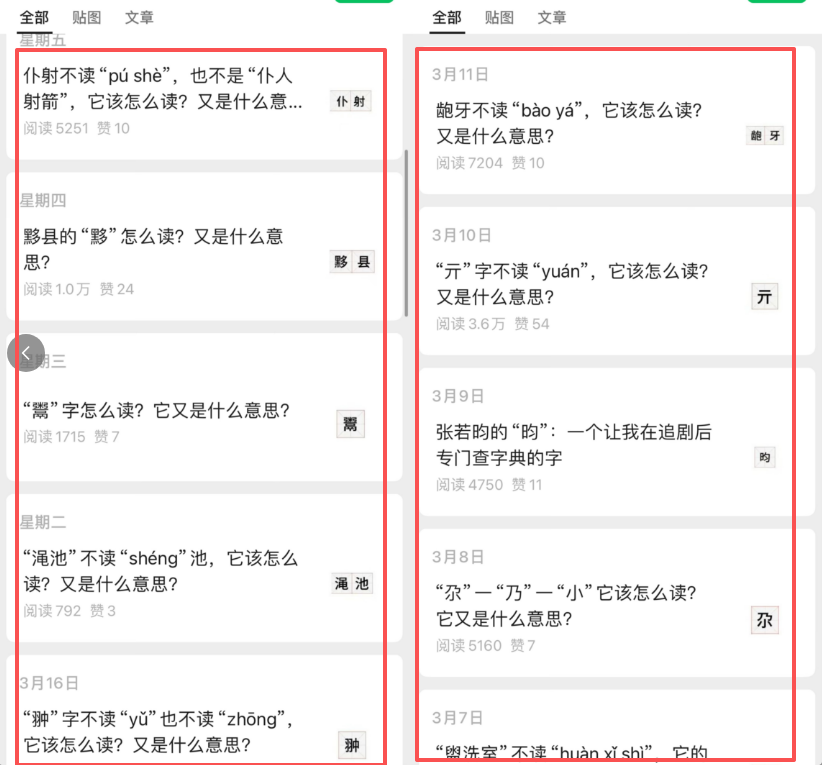Click the left panel vertical scrollbar
The image size is (822, 765).
click(x=406, y=233)
